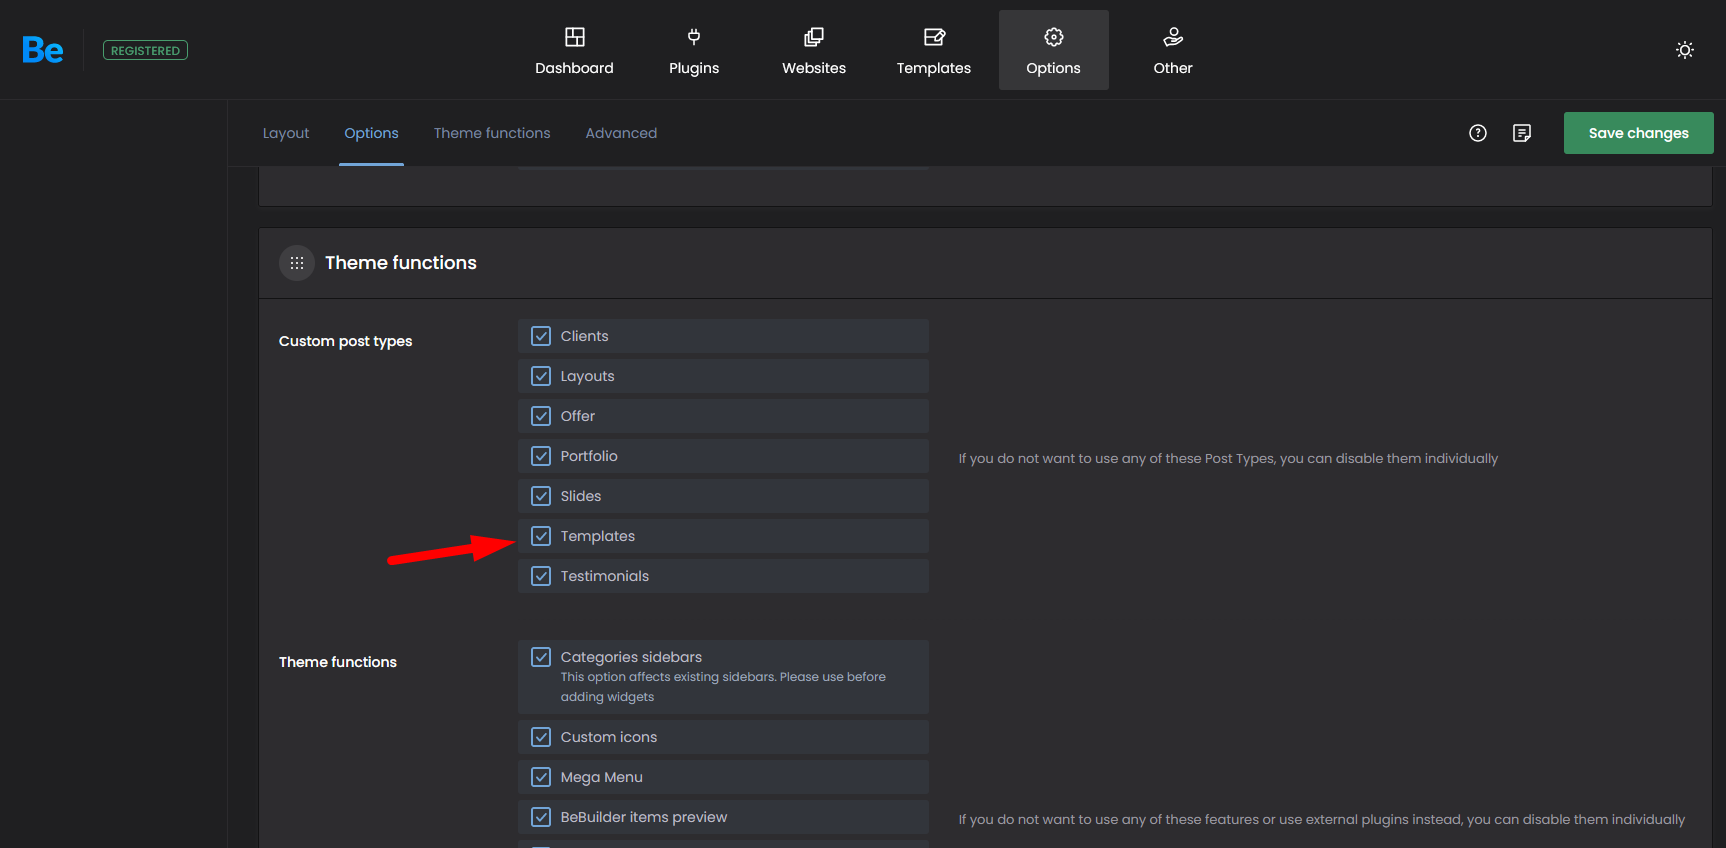Uncheck the Offer post type
Screen dimensions: 1726x848
541,416
